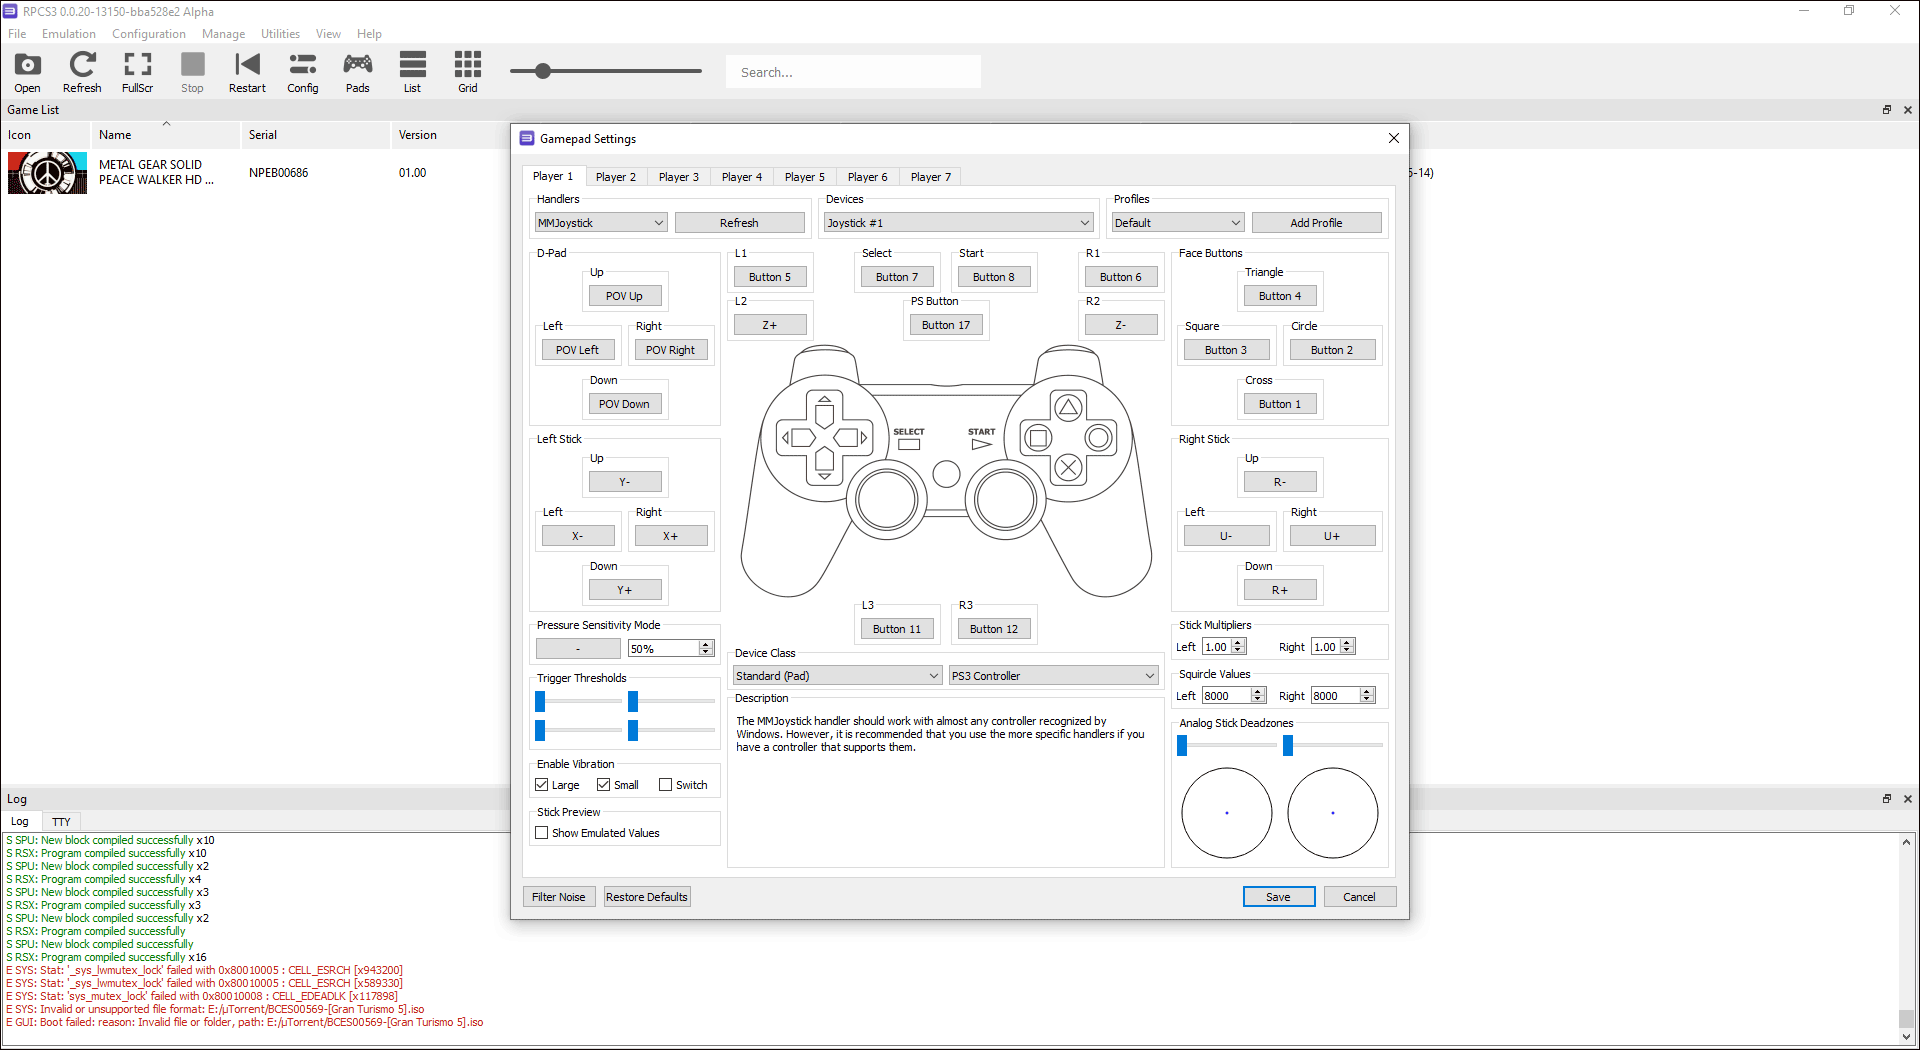Open the Handlers MMJoystick dropdown
Image resolution: width=1920 pixels, height=1050 pixels.
pyautogui.click(x=601, y=223)
